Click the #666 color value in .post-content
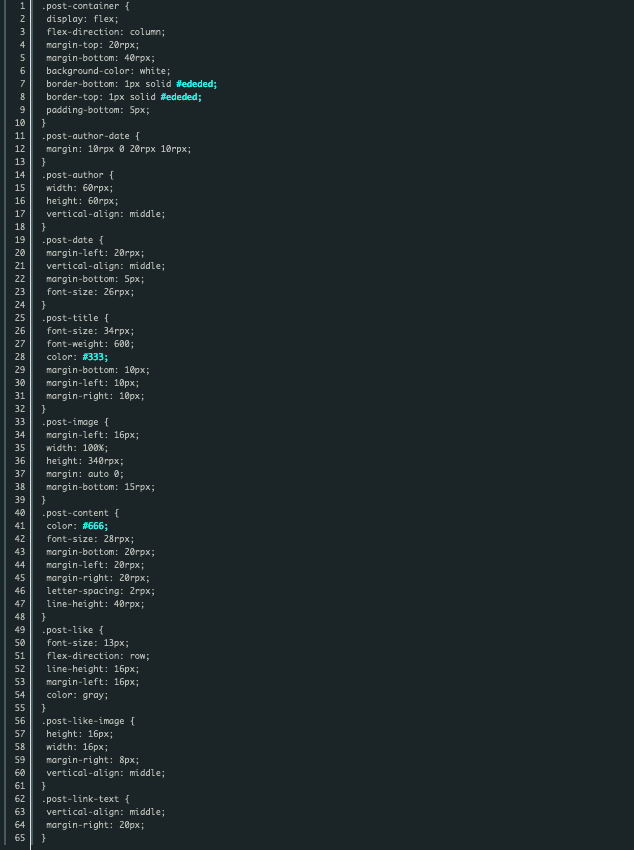 pyautogui.click(x=95, y=526)
